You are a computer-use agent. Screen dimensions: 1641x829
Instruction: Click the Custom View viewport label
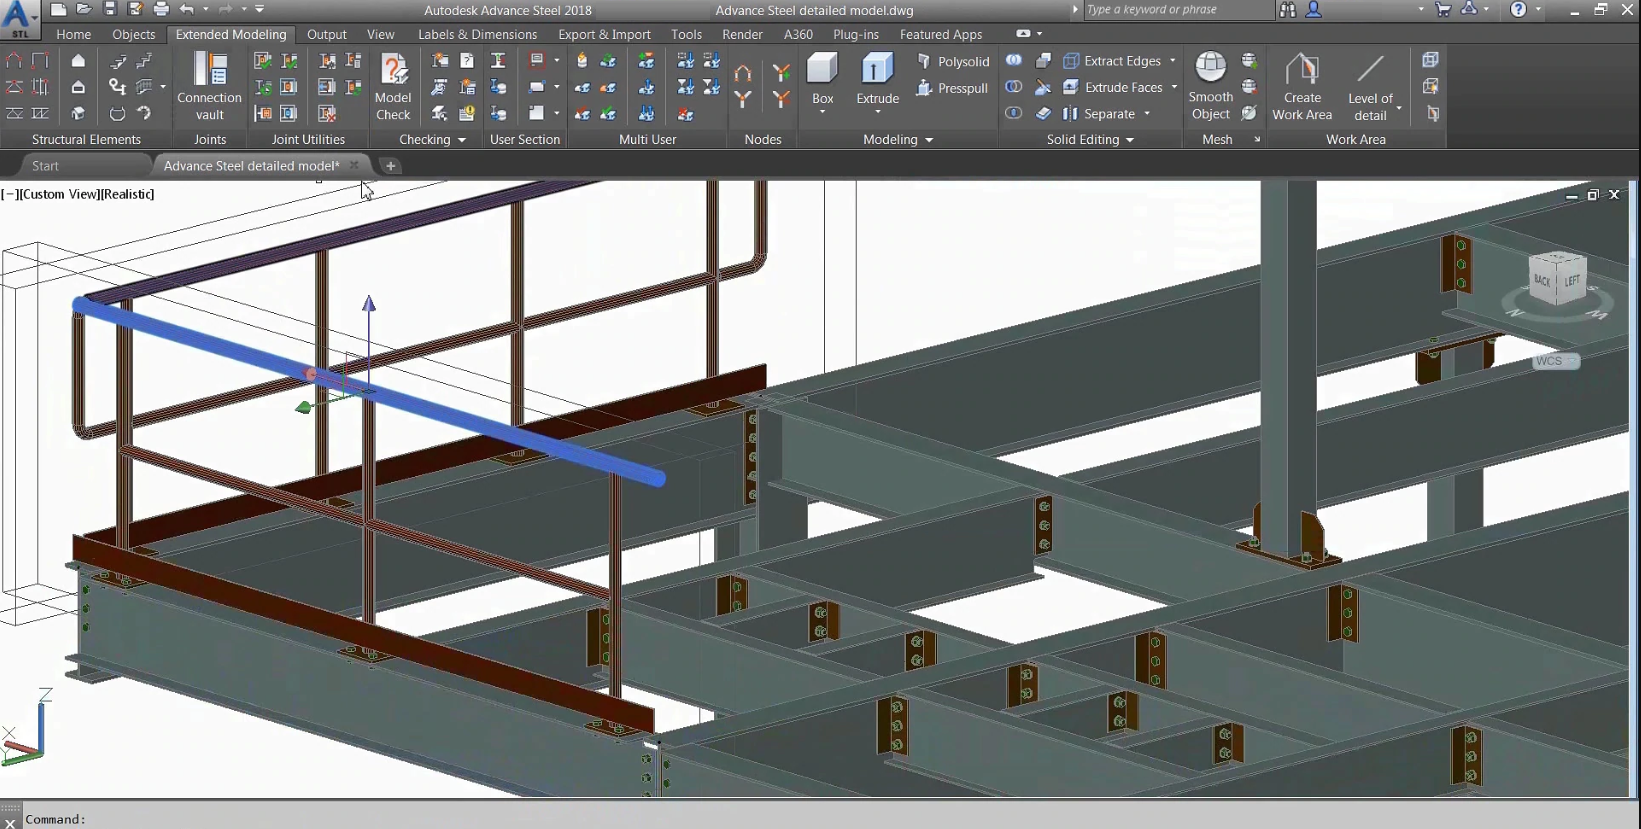tap(58, 194)
